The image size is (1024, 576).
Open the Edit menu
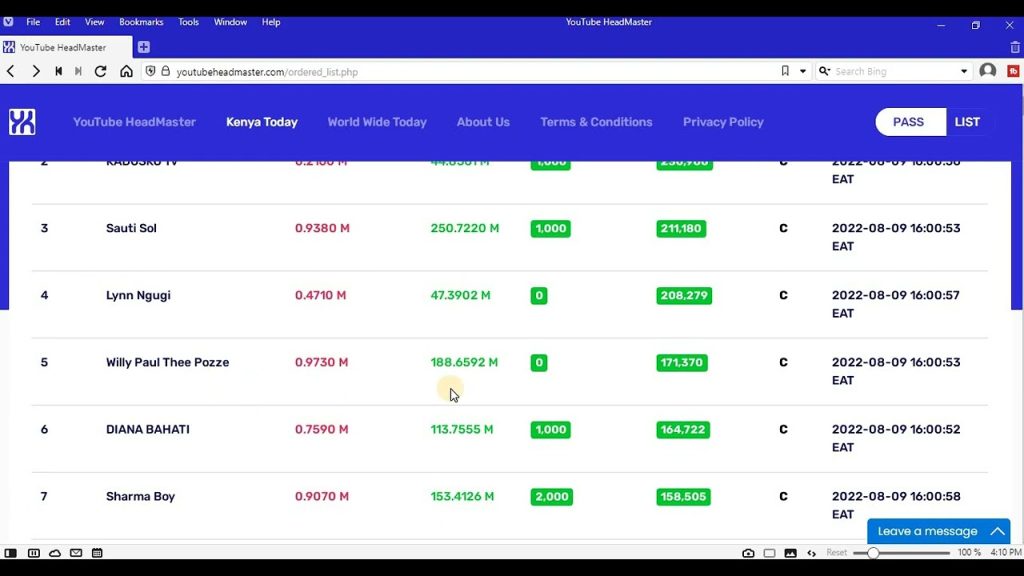[62, 22]
